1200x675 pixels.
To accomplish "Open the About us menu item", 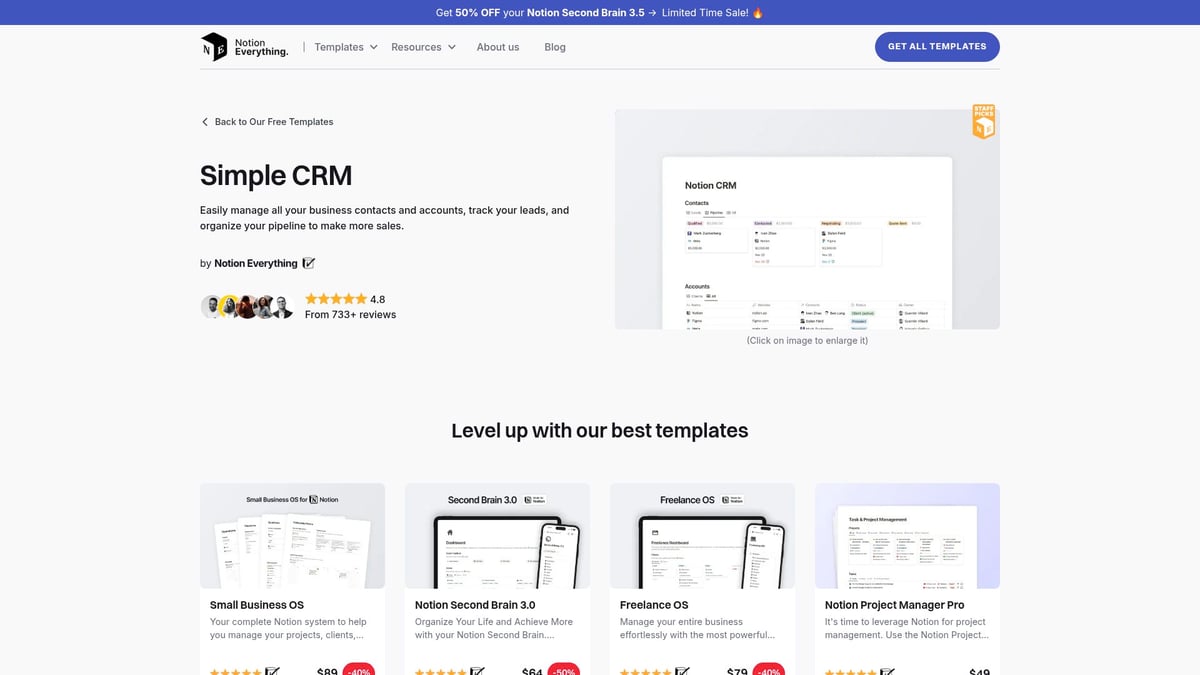I will [497, 46].
